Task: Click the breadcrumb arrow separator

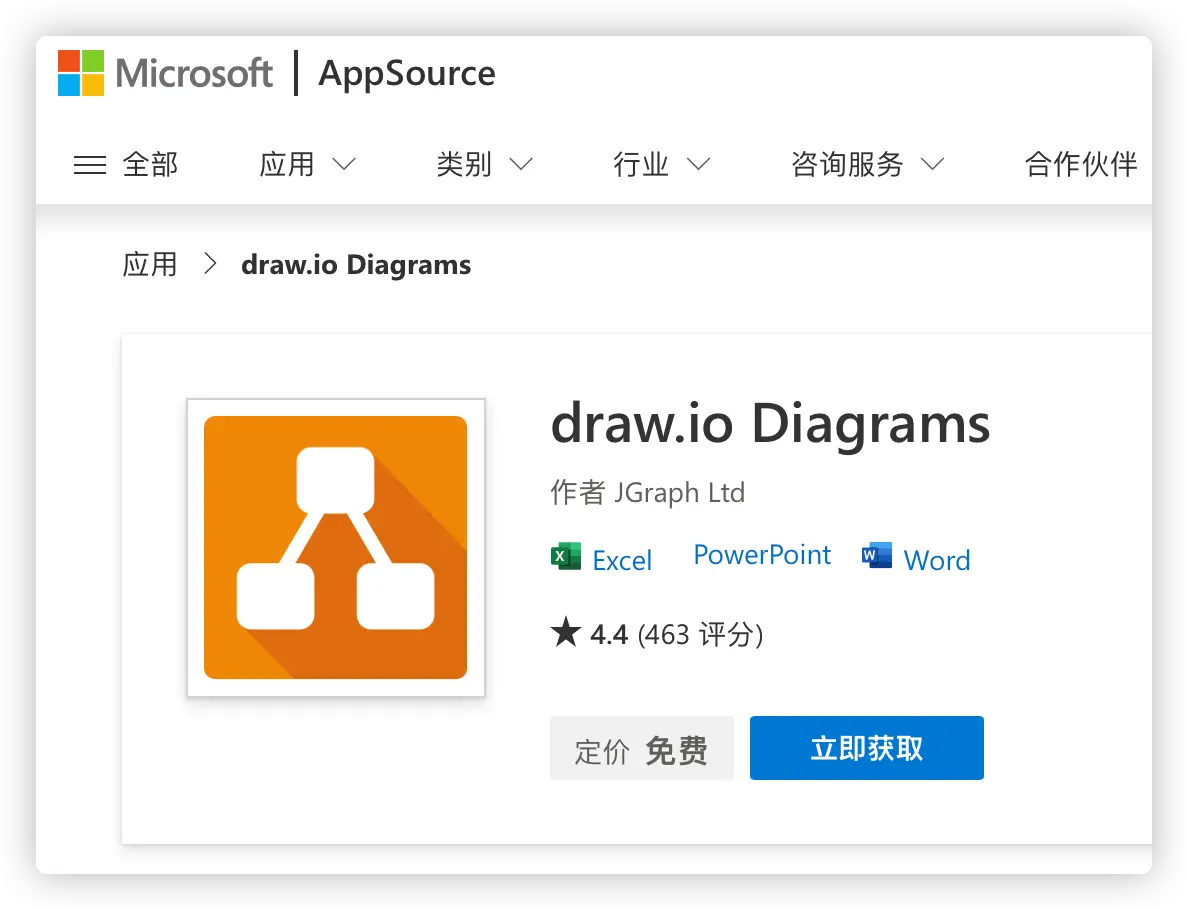Action: coord(211,264)
